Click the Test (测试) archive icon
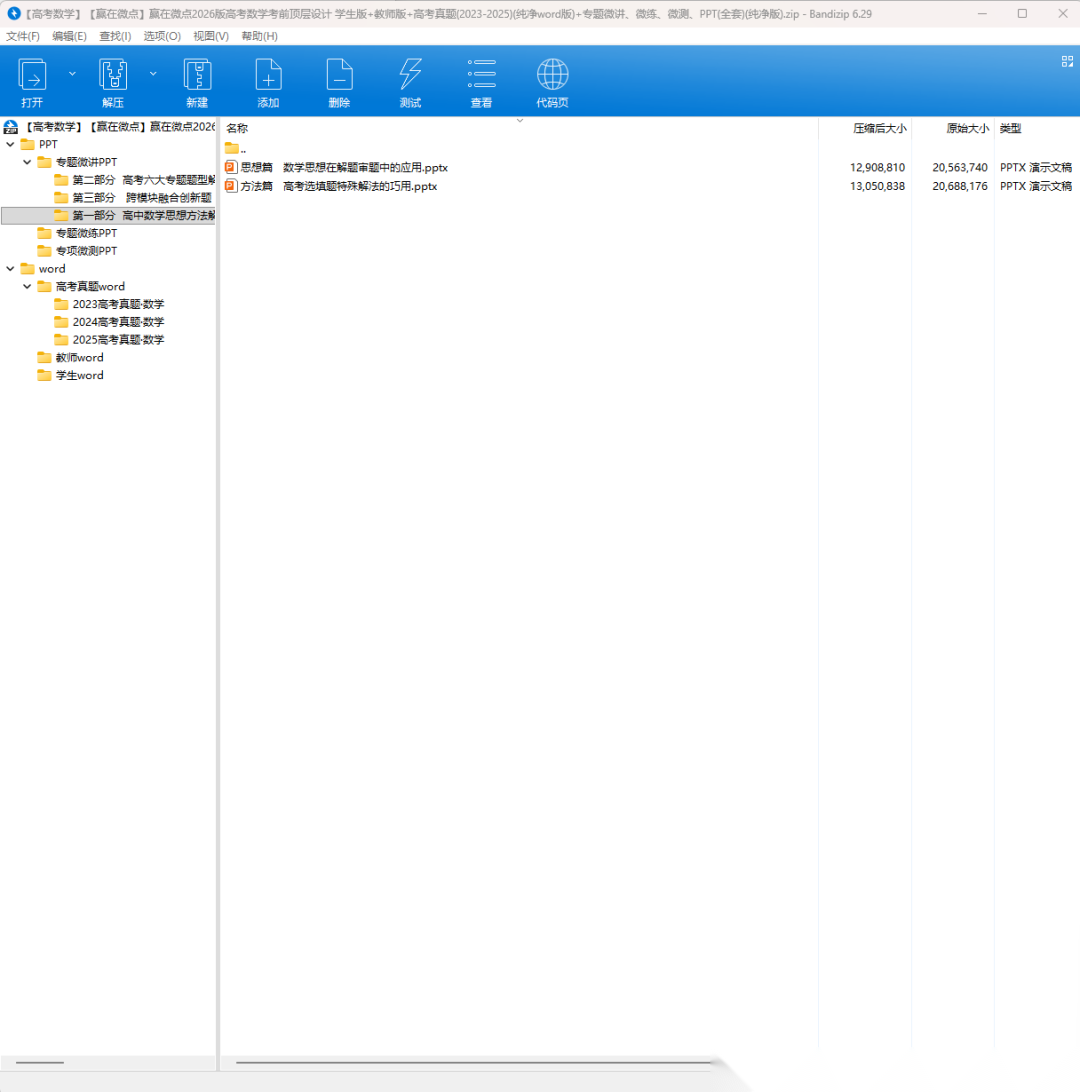 point(410,76)
